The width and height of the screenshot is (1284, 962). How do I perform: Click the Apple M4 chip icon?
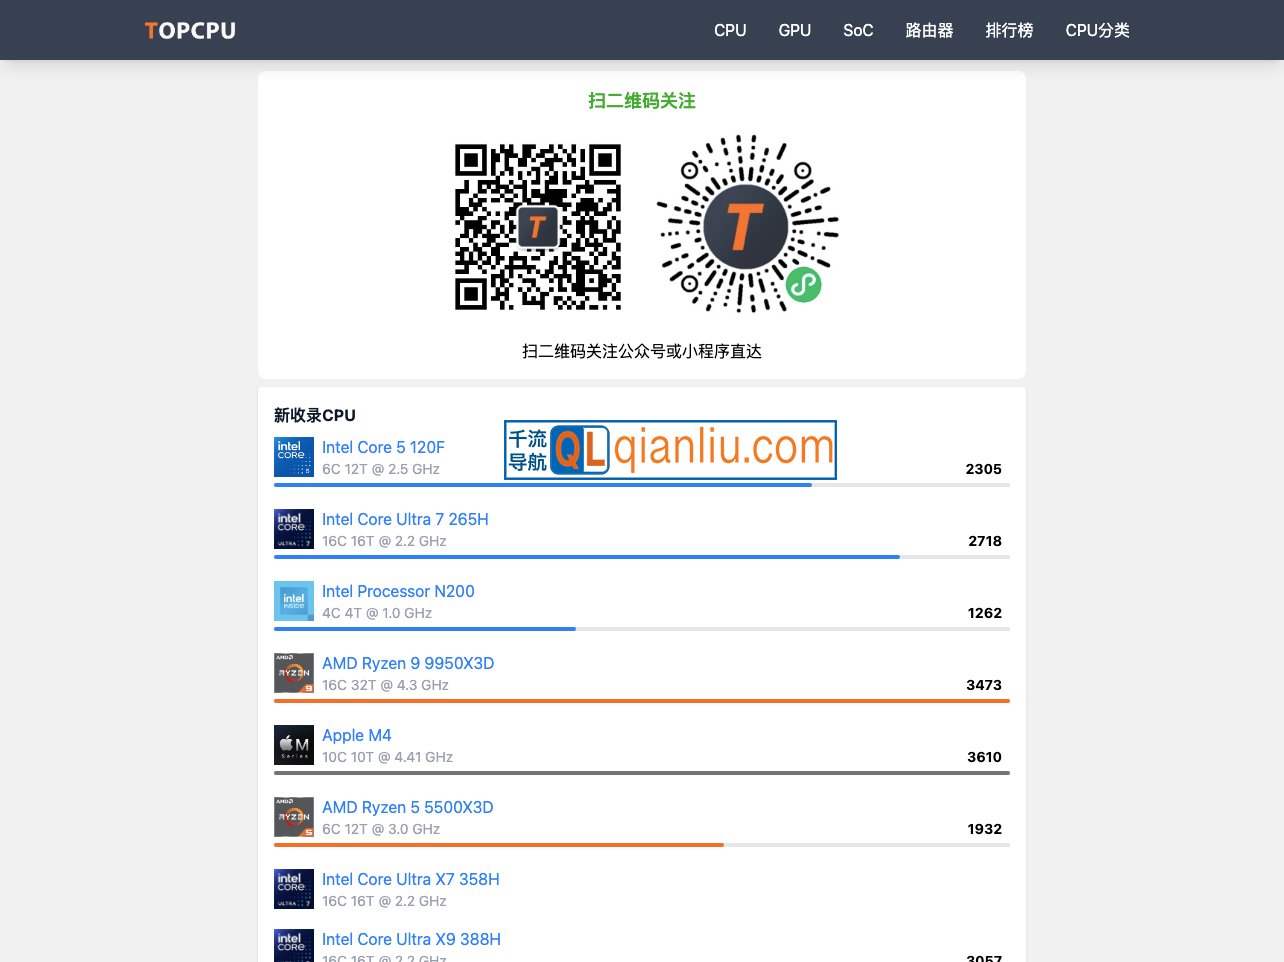click(x=294, y=745)
